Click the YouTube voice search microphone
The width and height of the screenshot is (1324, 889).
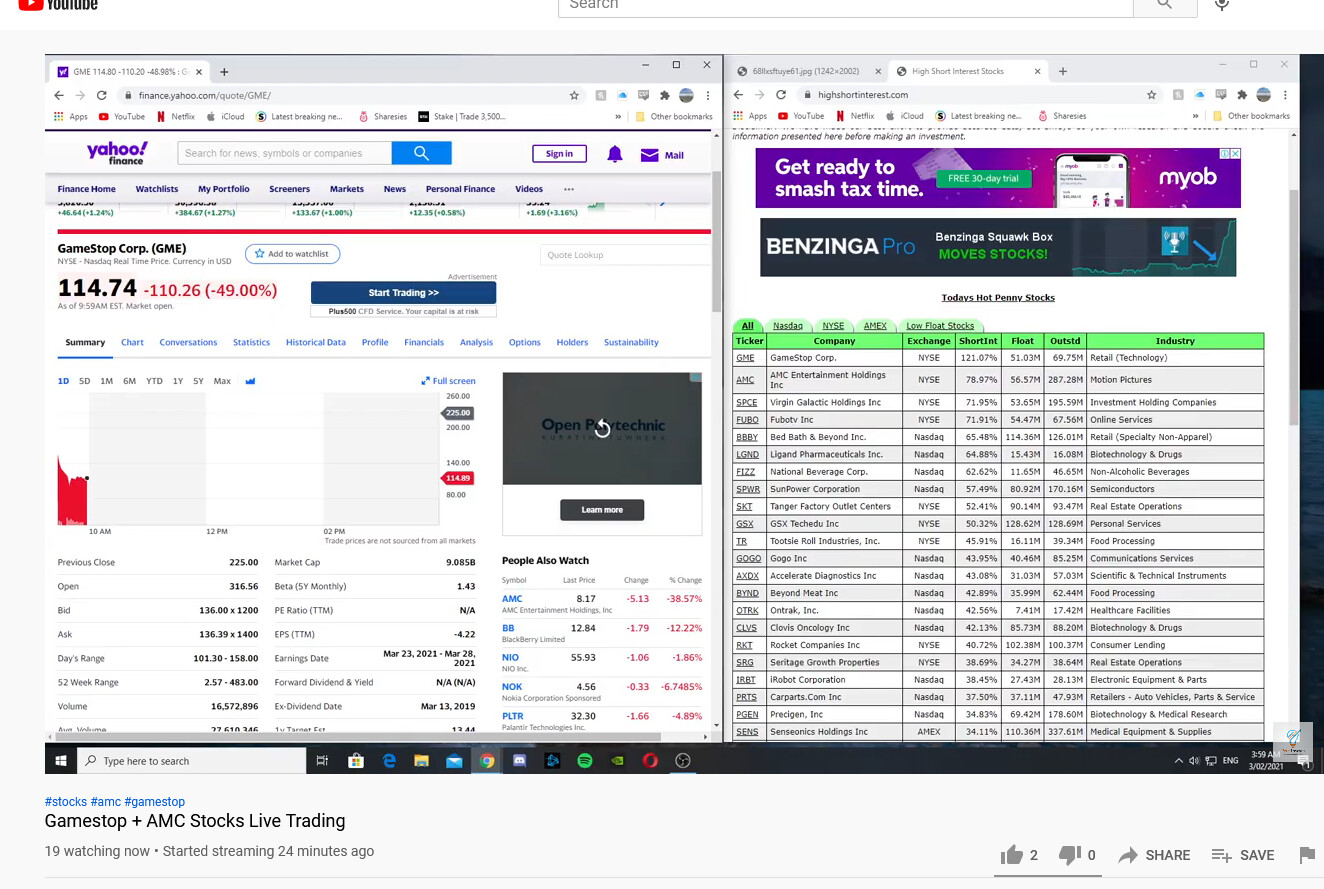(x=1222, y=5)
